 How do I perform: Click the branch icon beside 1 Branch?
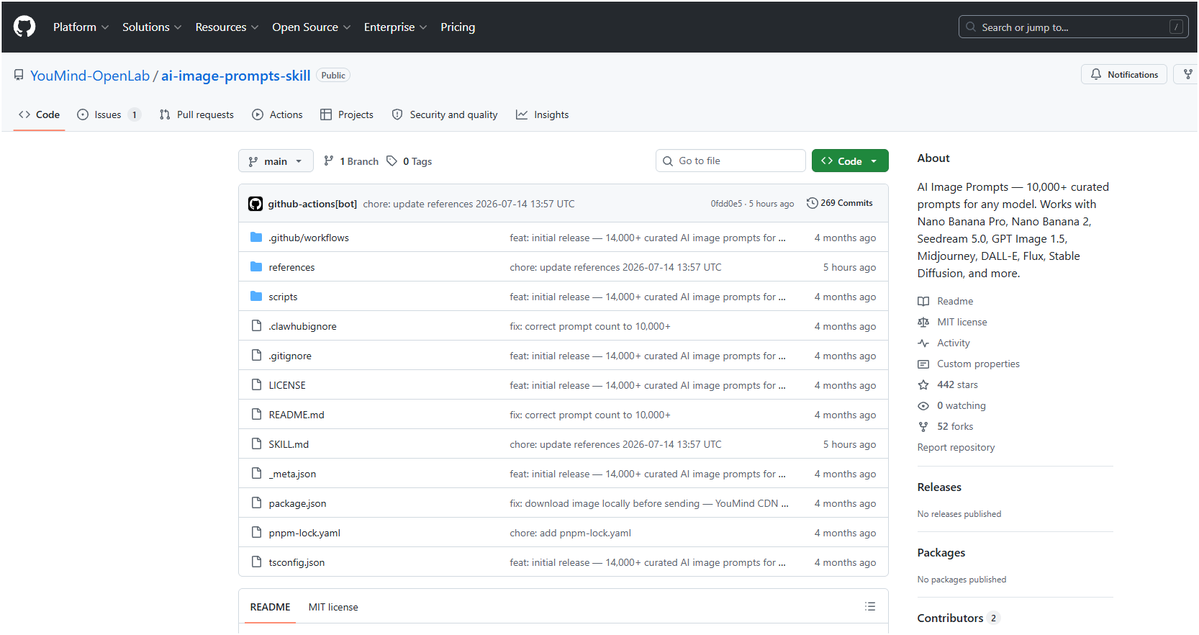tap(329, 161)
